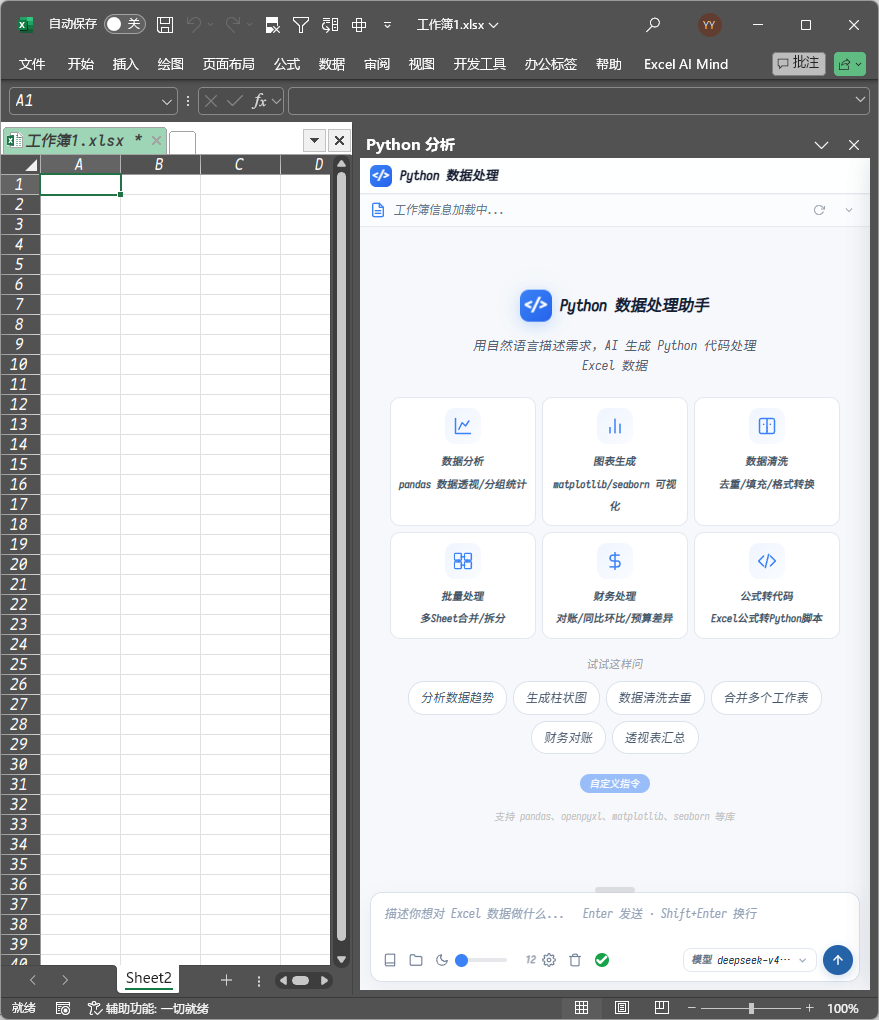Click the 分析数据趋势 suggestion chip

point(457,698)
